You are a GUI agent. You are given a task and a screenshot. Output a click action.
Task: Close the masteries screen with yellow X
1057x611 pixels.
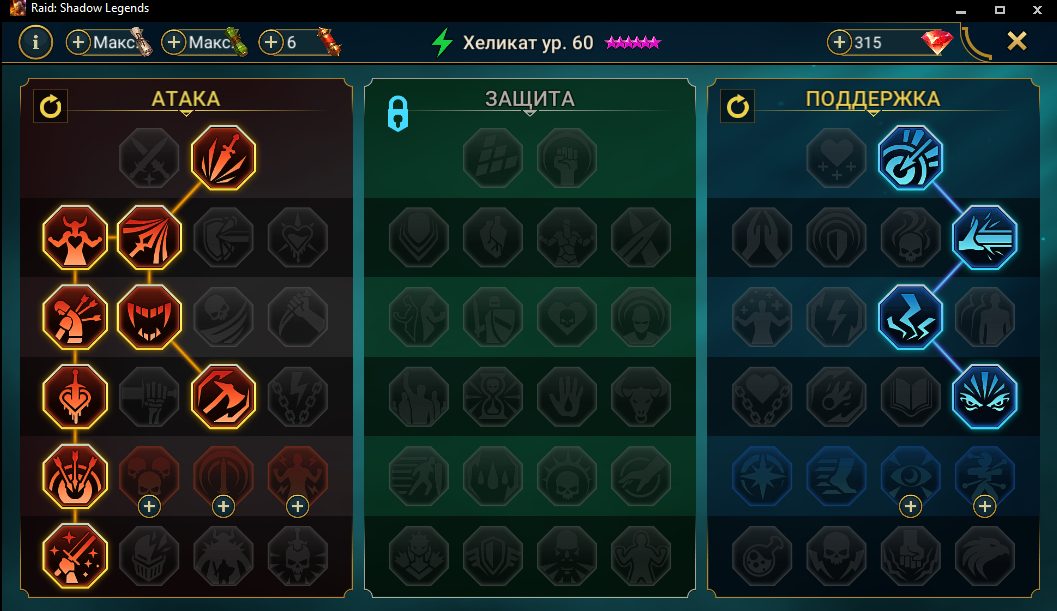(1017, 41)
